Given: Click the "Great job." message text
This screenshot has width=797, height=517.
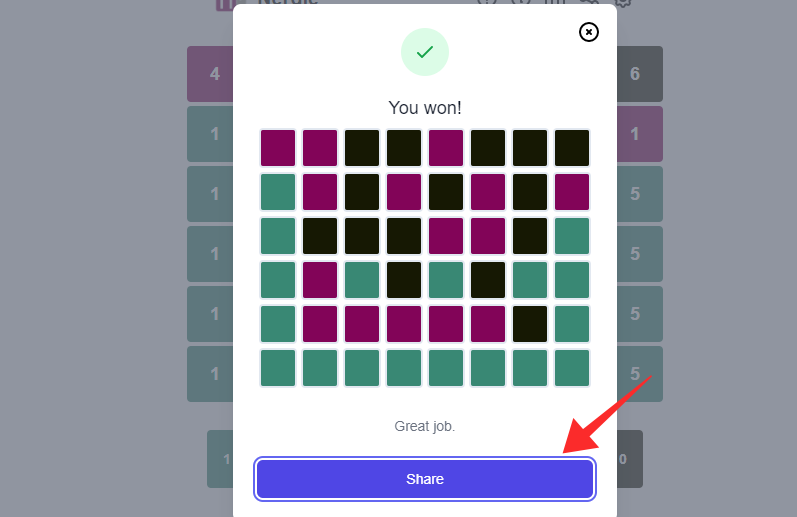Looking at the screenshot, I should [425, 426].
